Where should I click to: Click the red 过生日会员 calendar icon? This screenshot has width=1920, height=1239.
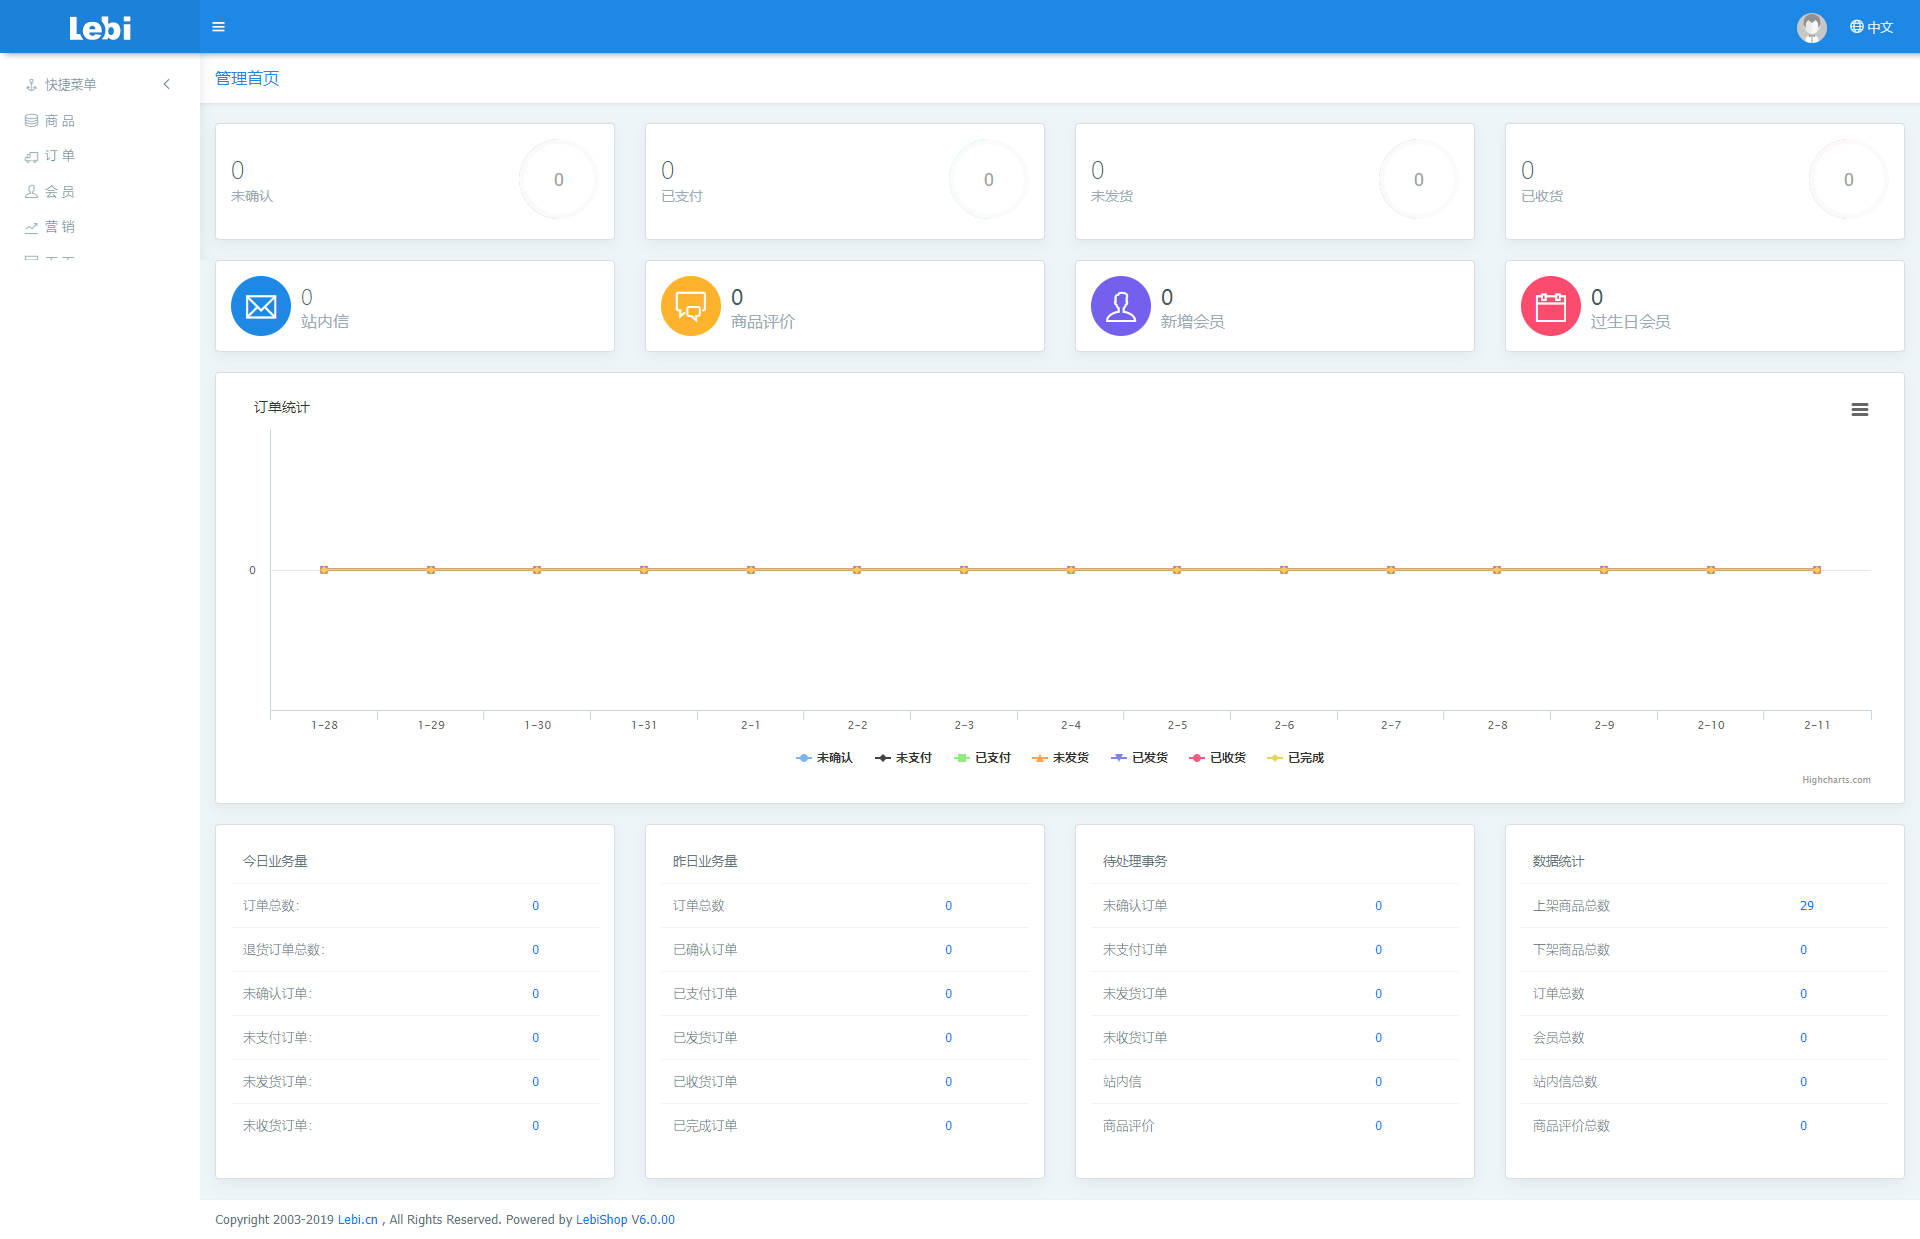tap(1550, 306)
